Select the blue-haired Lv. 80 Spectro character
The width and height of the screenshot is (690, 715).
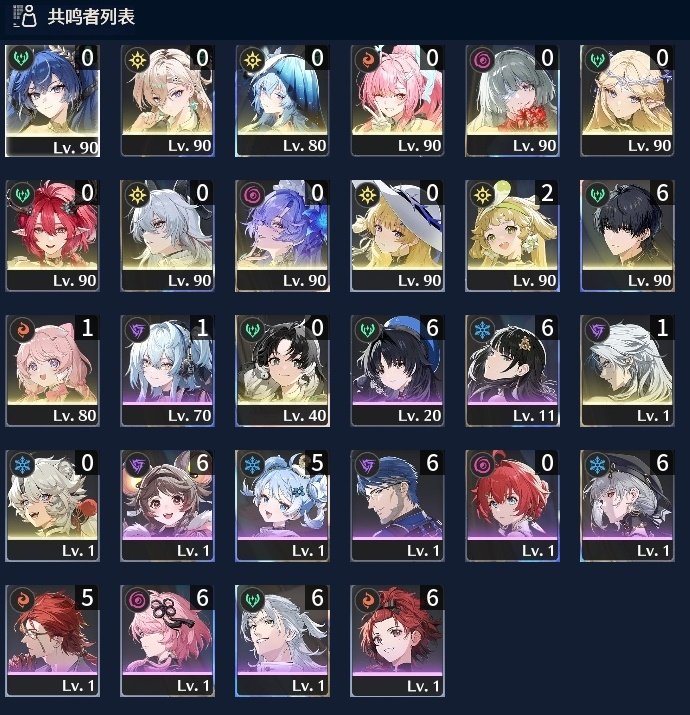point(282,101)
